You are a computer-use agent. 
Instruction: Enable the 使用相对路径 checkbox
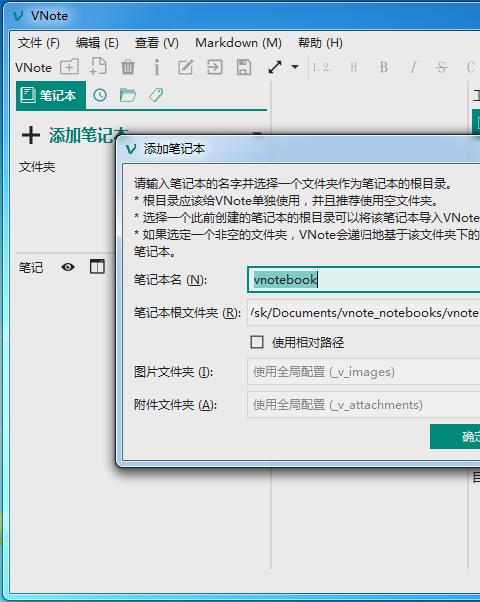[257, 342]
